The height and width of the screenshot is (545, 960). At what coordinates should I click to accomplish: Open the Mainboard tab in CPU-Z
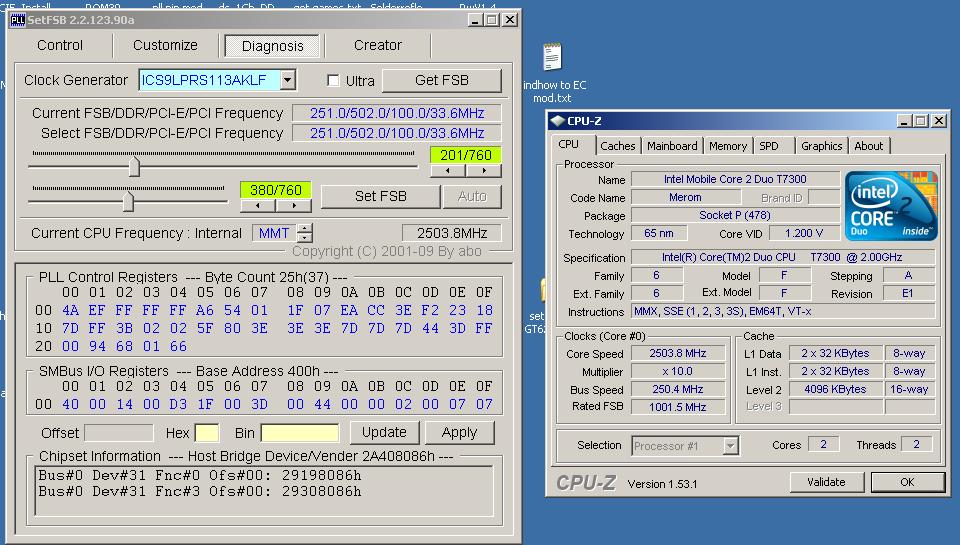click(672, 146)
